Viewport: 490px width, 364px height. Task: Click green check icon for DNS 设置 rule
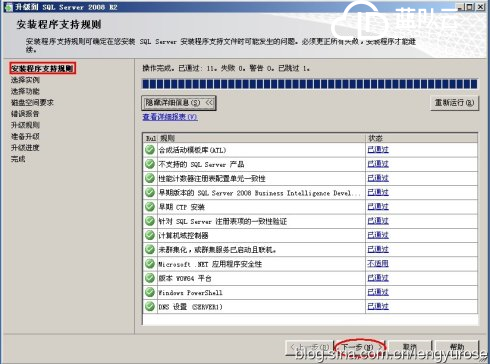point(150,306)
